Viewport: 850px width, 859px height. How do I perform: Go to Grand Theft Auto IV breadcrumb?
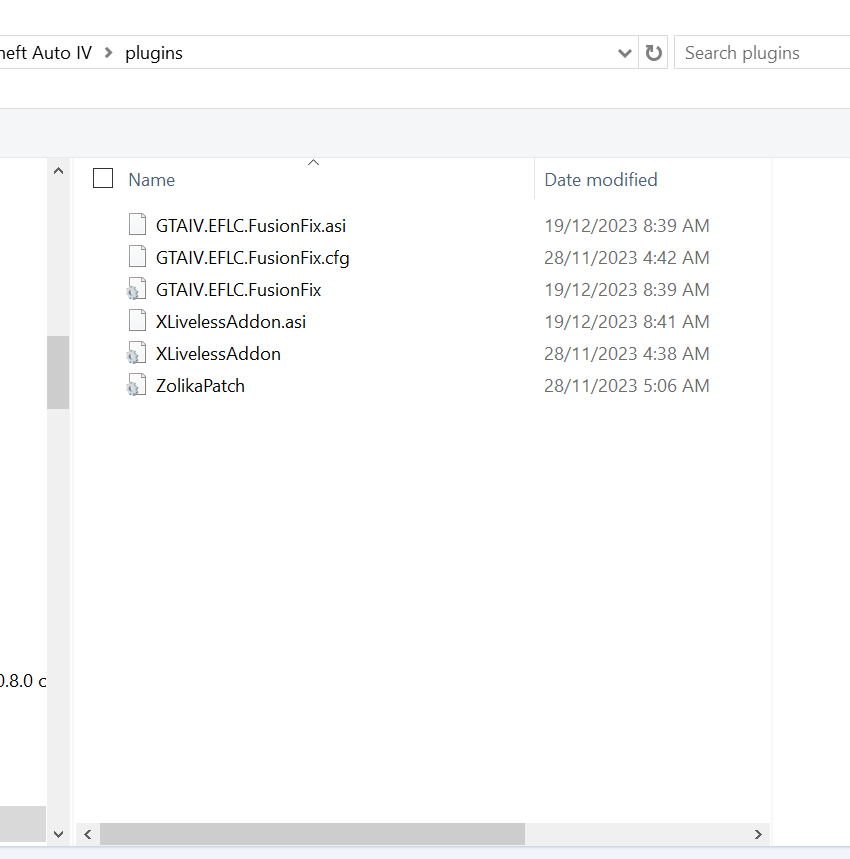point(46,53)
